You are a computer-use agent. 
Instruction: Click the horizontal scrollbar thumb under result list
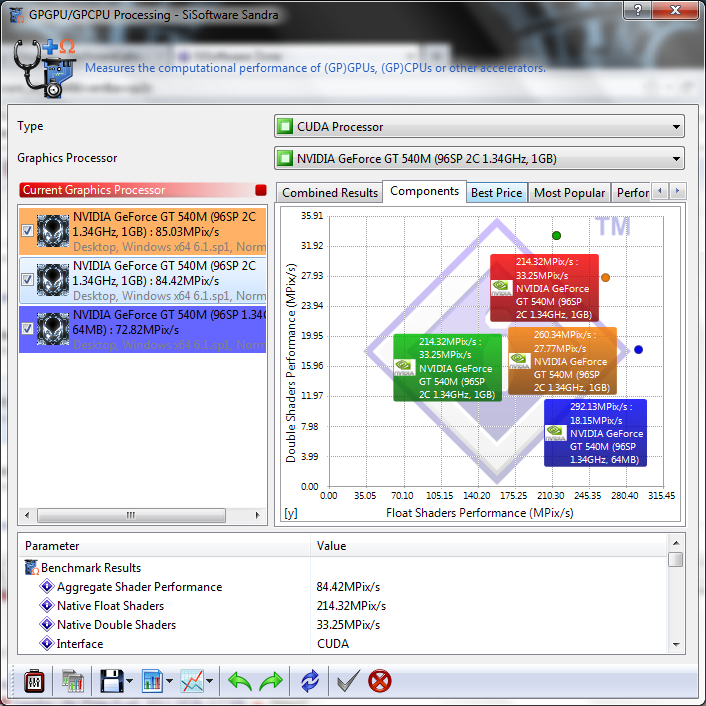131,515
